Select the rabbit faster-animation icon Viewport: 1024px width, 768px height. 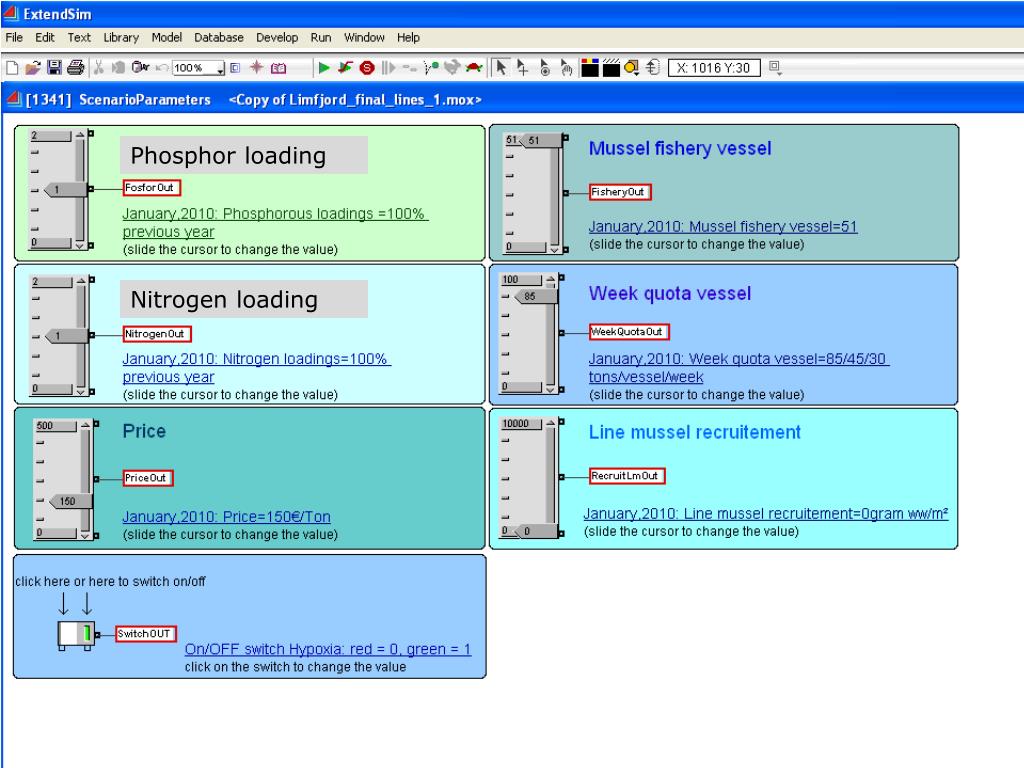point(452,67)
